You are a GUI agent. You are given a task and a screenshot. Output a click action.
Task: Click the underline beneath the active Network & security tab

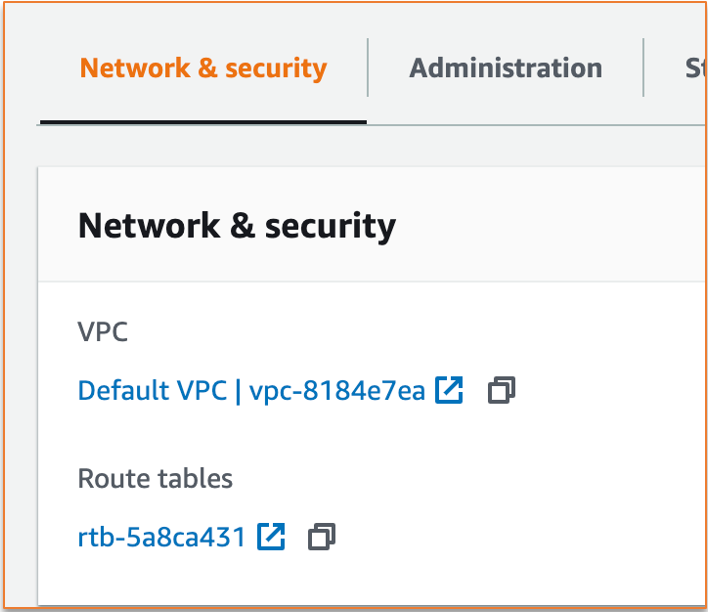click(x=203, y=122)
